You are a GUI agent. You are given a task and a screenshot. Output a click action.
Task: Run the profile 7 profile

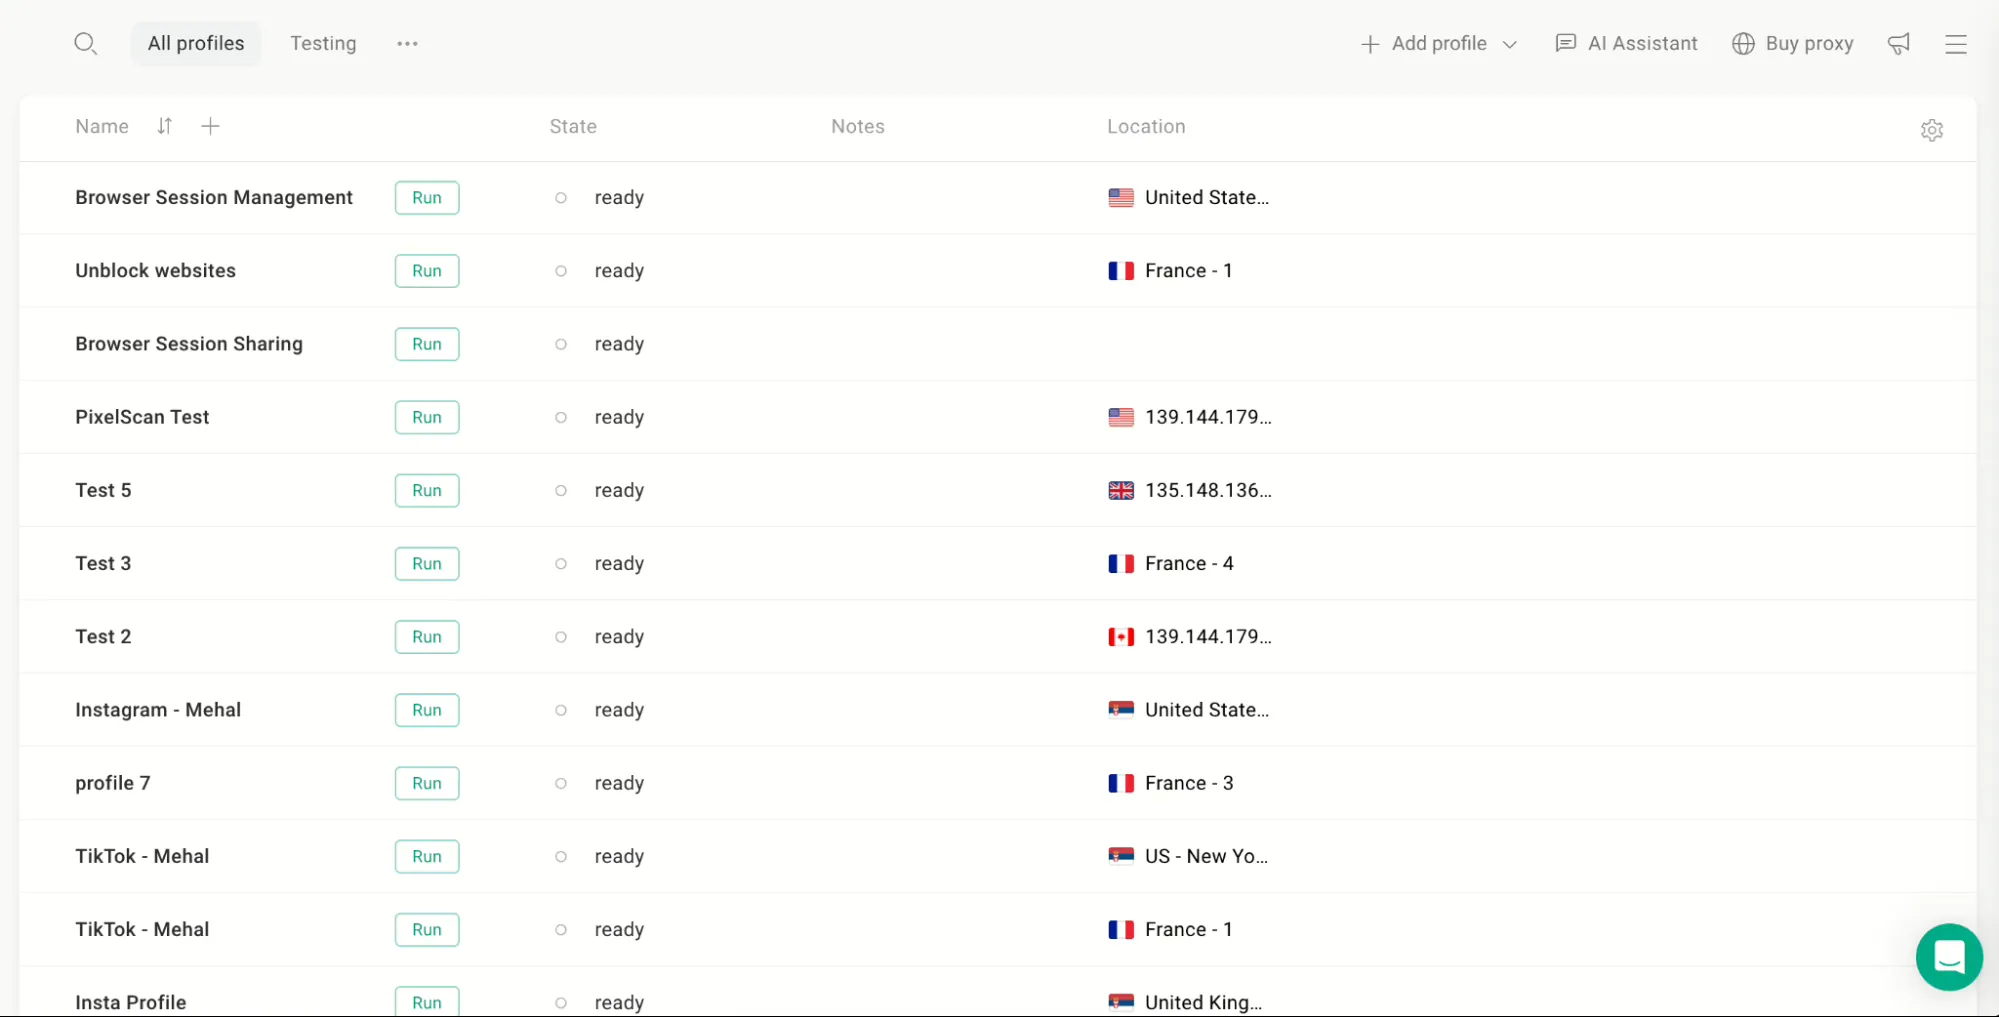point(427,783)
